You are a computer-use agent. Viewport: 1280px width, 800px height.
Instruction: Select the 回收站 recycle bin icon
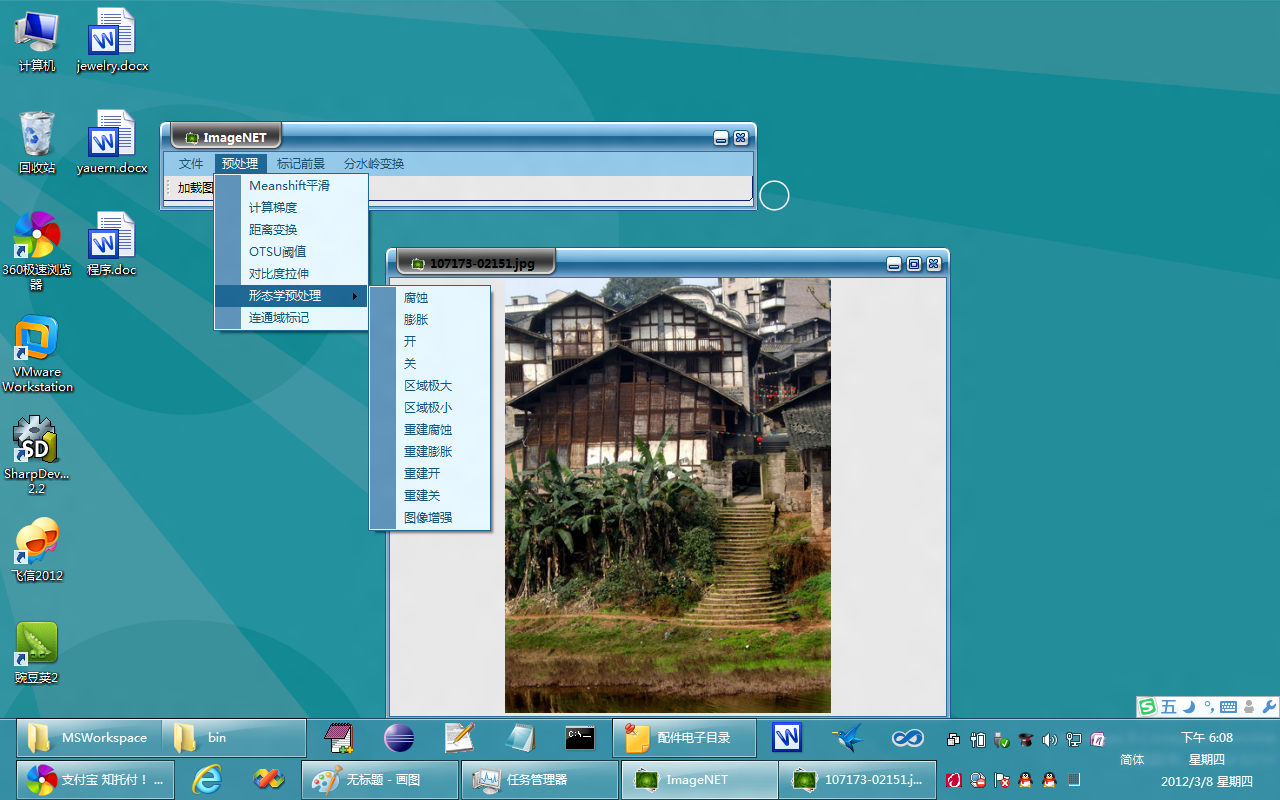pos(37,142)
